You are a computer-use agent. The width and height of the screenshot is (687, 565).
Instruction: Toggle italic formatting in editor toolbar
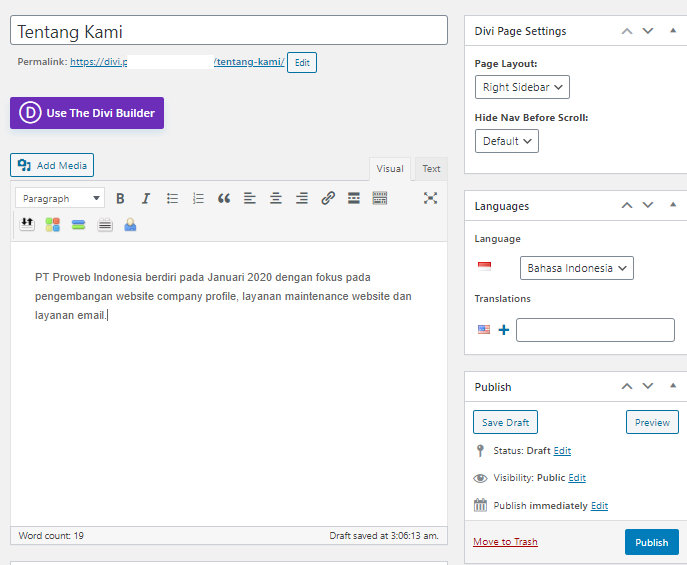click(146, 198)
